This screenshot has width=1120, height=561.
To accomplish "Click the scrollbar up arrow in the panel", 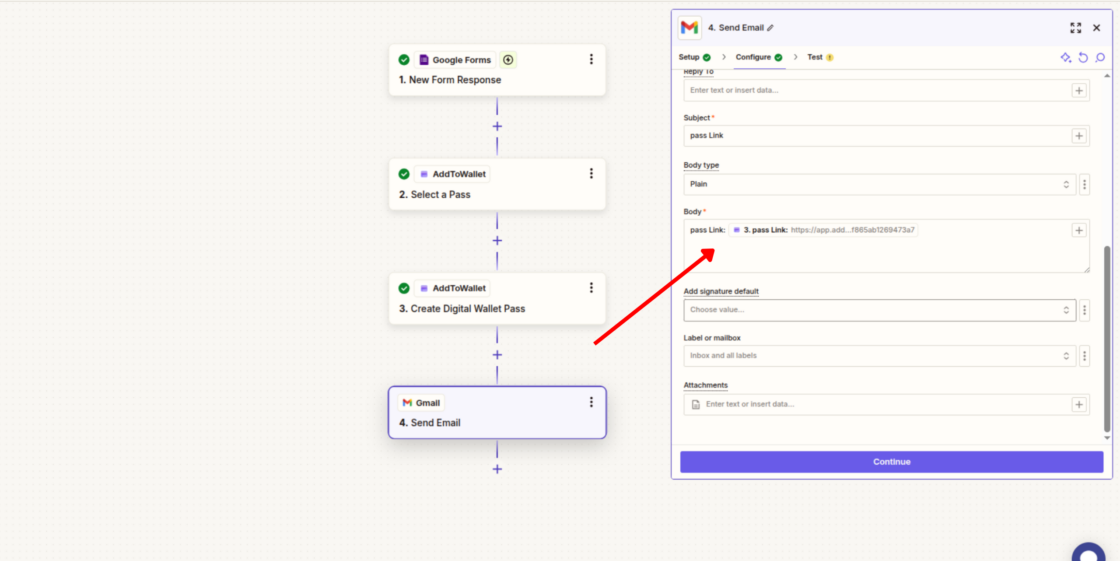I will pos(1107,76).
